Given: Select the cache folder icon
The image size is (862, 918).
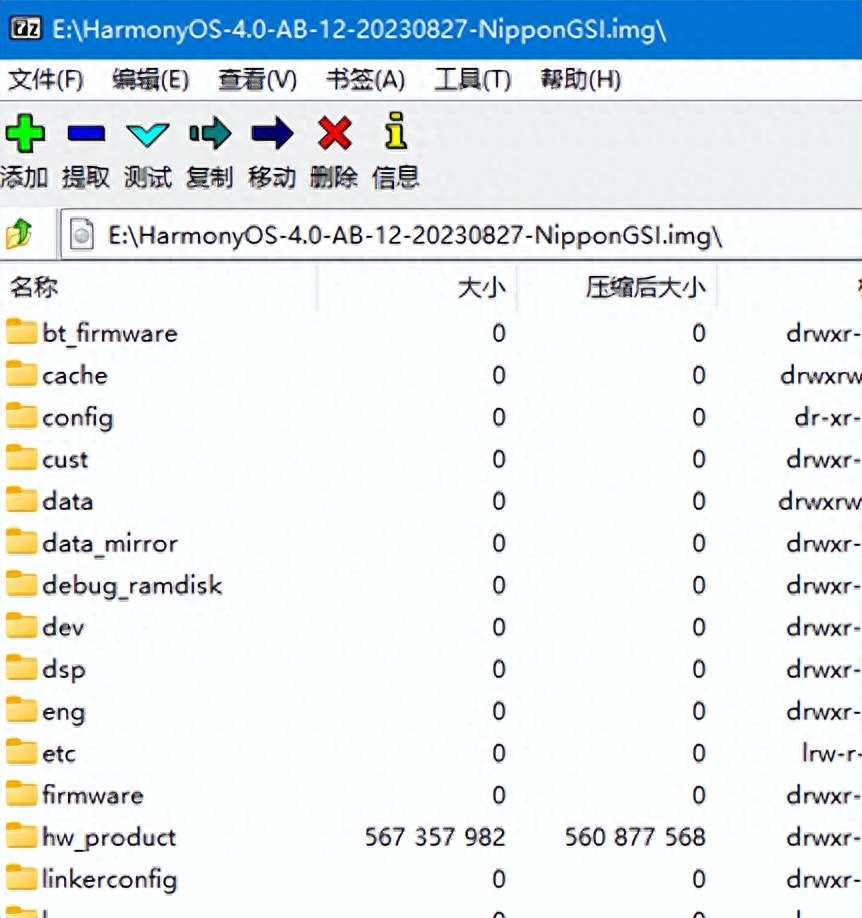Looking at the screenshot, I should tap(22, 374).
